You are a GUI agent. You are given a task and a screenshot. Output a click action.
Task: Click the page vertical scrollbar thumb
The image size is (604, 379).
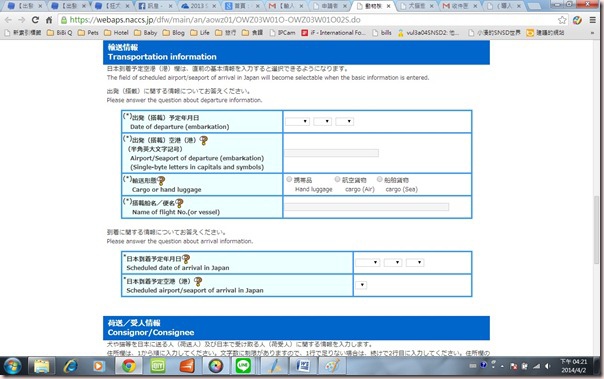596,229
